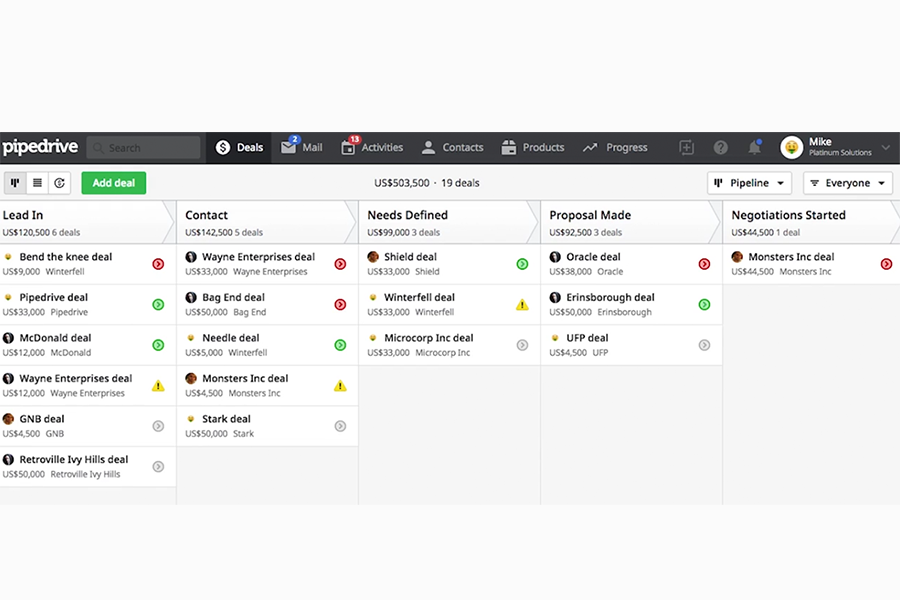
Task: Open the Pipedrive deal card
Action: [87, 304]
